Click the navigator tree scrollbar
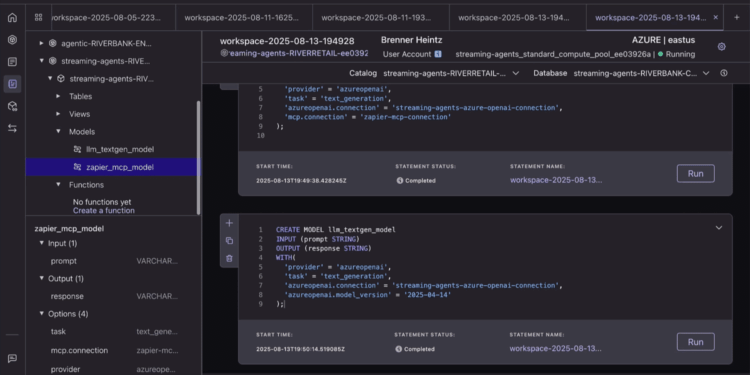The width and height of the screenshot is (750, 375). (x=199, y=158)
